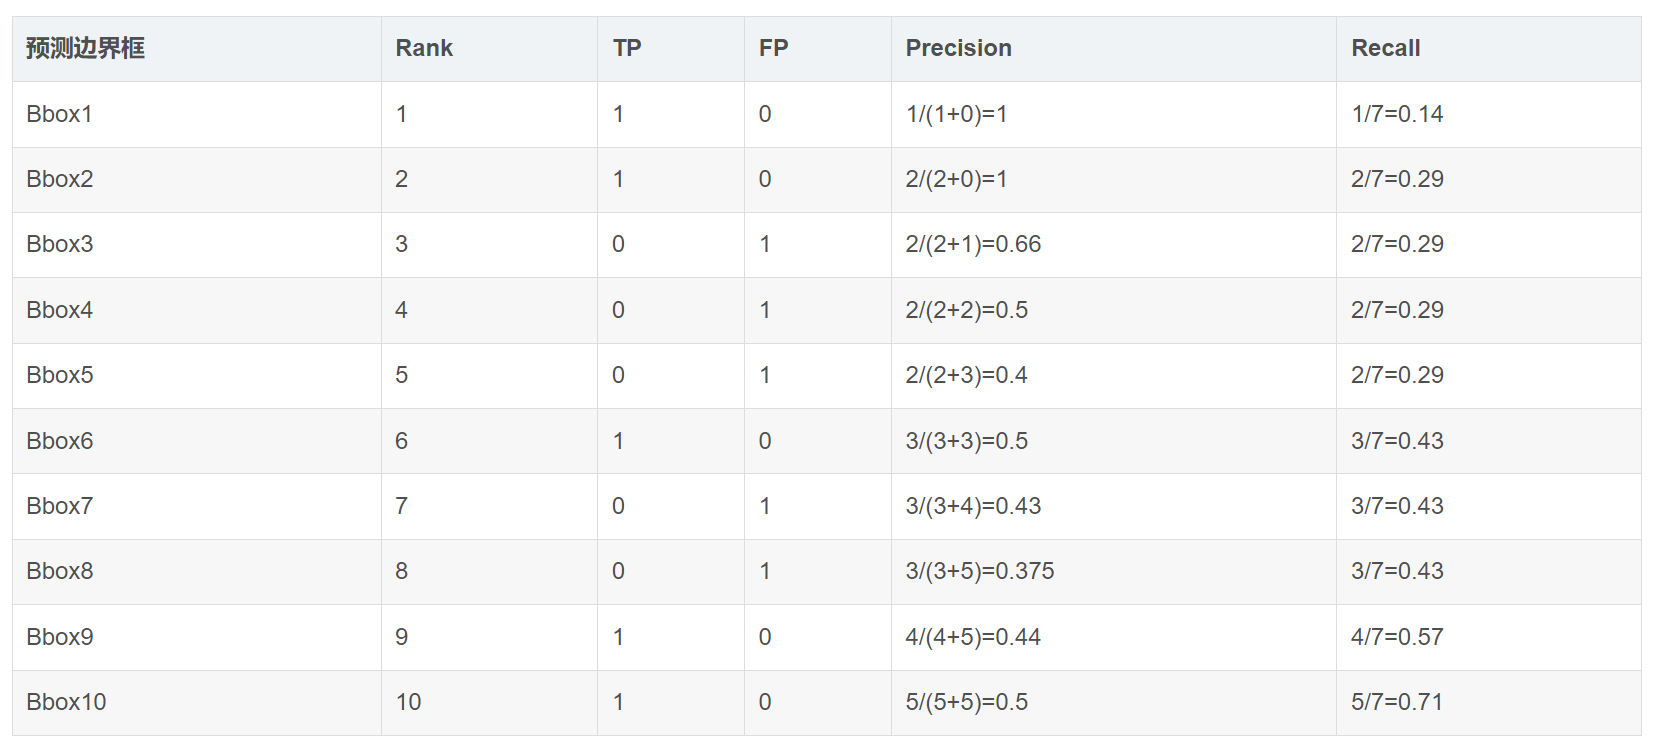The width and height of the screenshot is (1654, 750).
Task: Click the Rank column header
Action: point(424,48)
